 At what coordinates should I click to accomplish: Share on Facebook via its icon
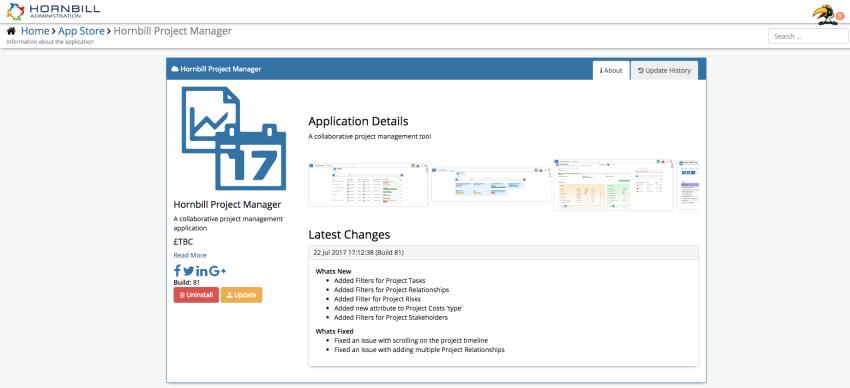pos(177,271)
